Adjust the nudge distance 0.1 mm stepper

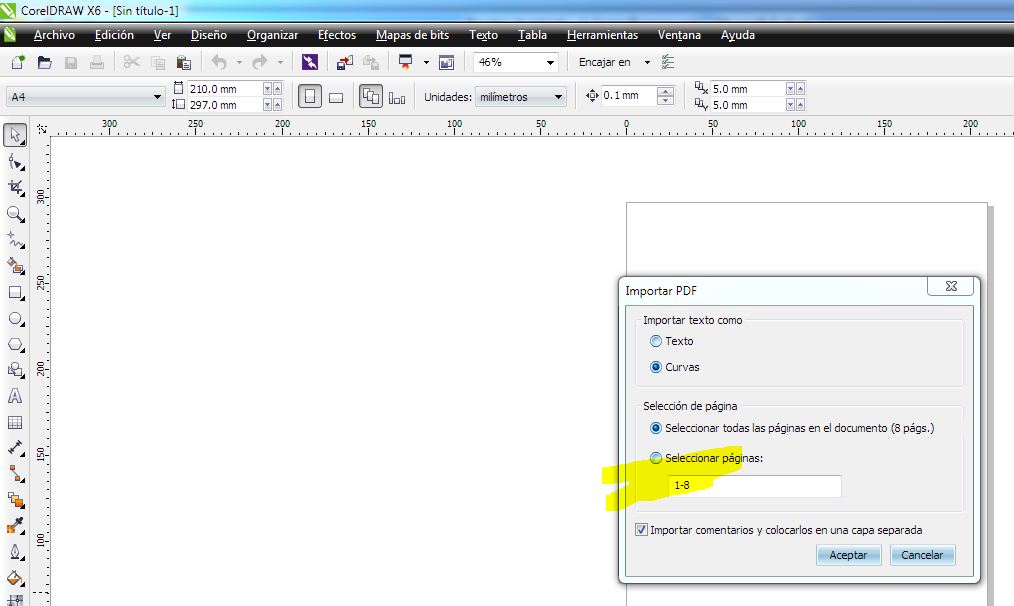coord(665,96)
